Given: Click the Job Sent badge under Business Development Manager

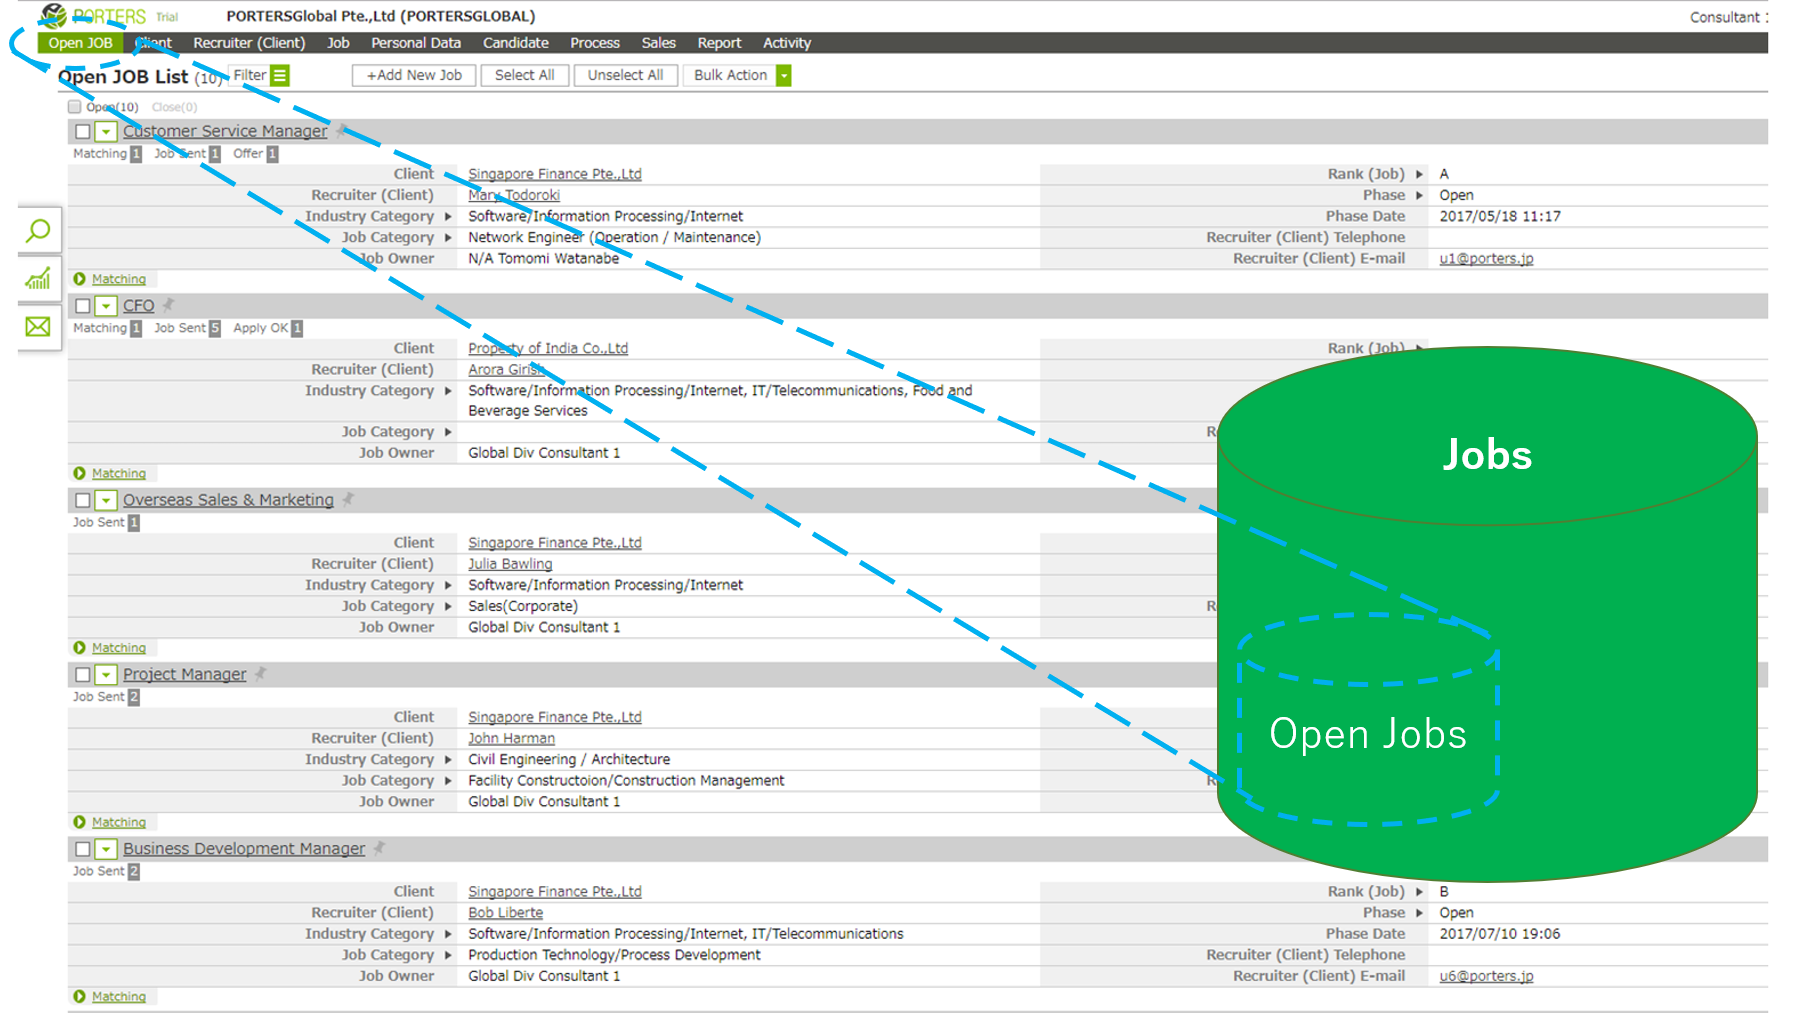Looking at the screenshot, I should click(134, 872).
